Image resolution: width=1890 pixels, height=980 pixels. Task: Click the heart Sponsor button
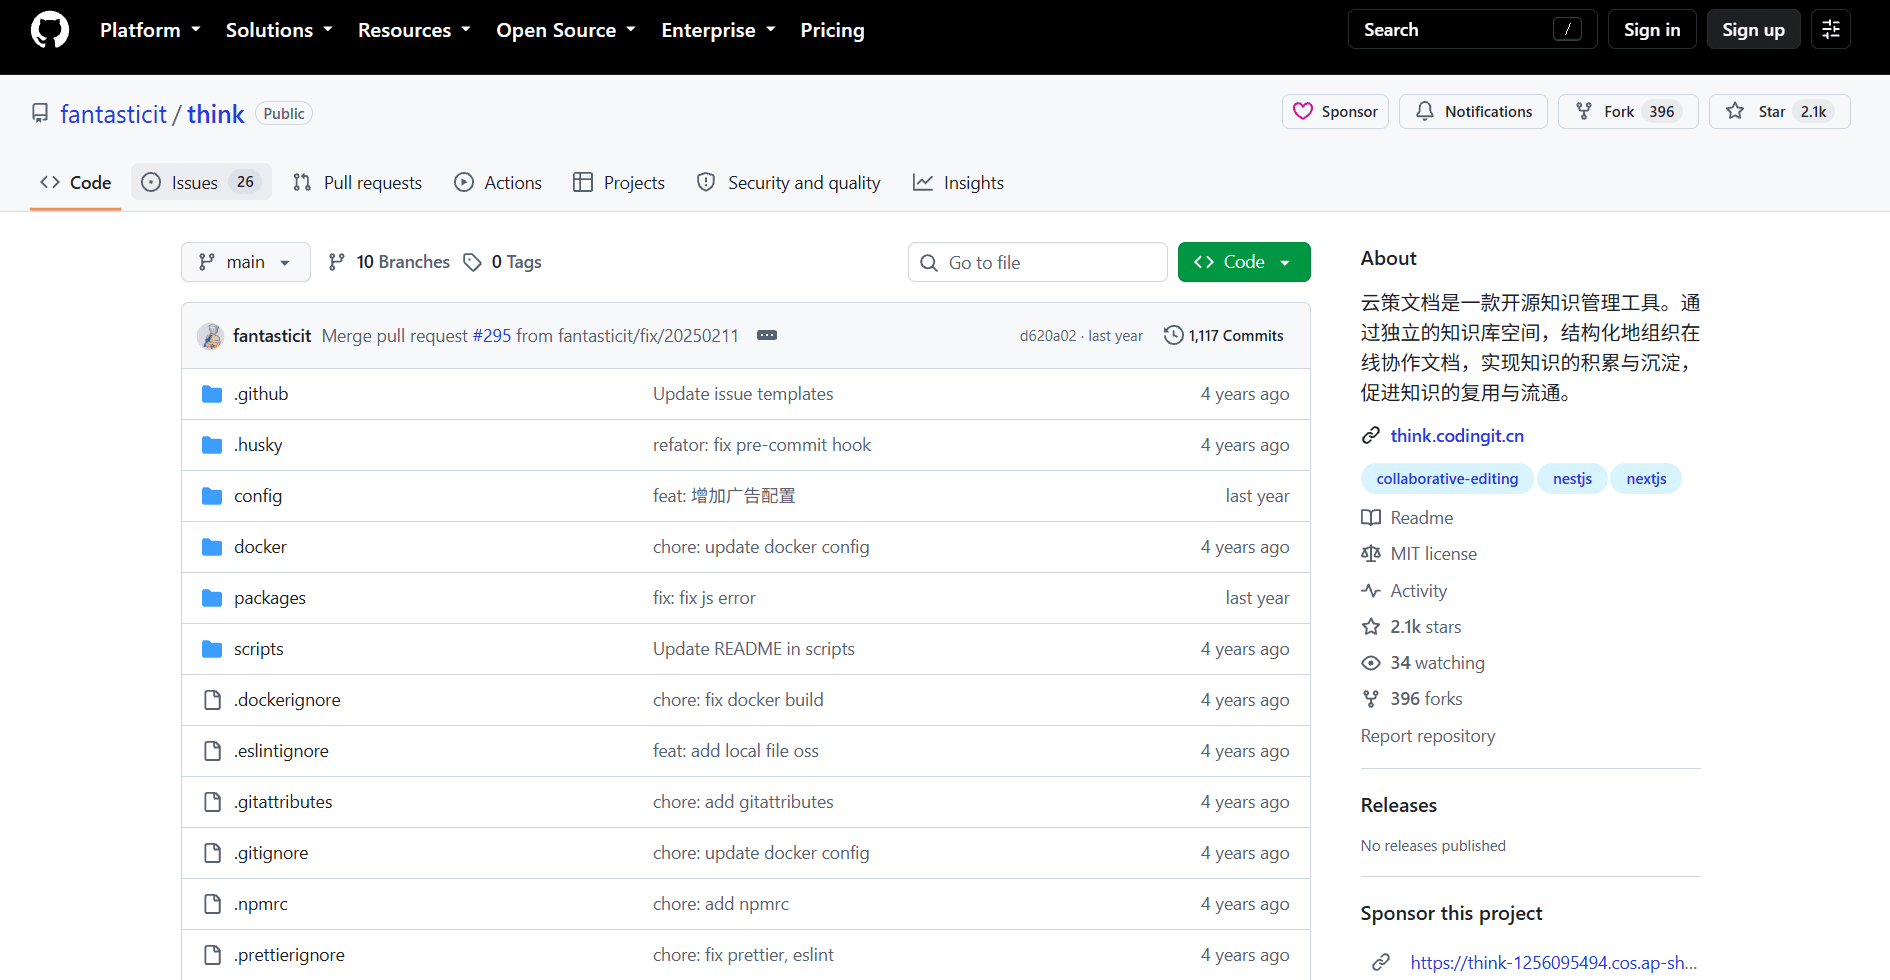point(1335,112)
